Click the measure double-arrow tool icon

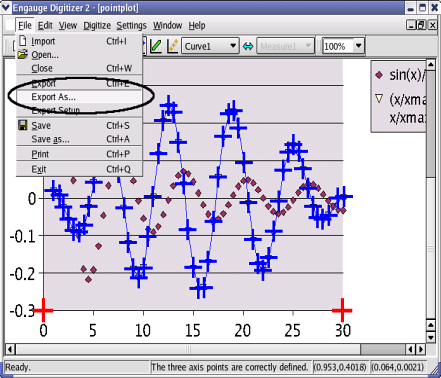pos(248,46)
